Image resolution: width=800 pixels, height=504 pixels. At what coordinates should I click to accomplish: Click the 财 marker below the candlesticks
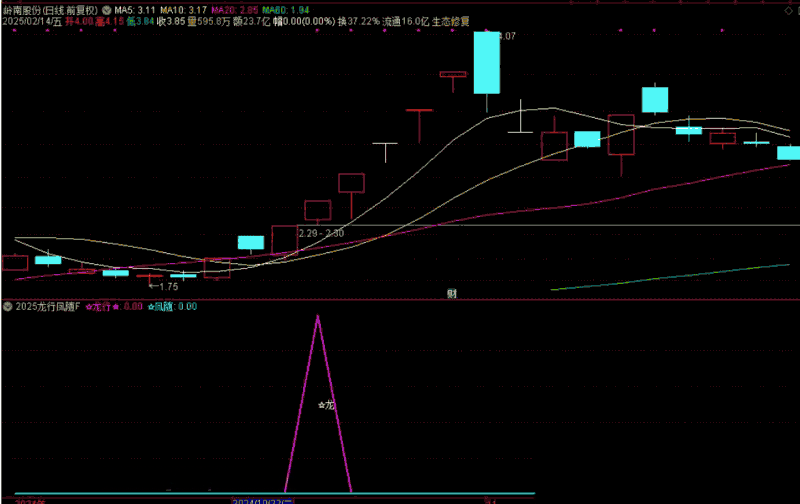(452, 293)
